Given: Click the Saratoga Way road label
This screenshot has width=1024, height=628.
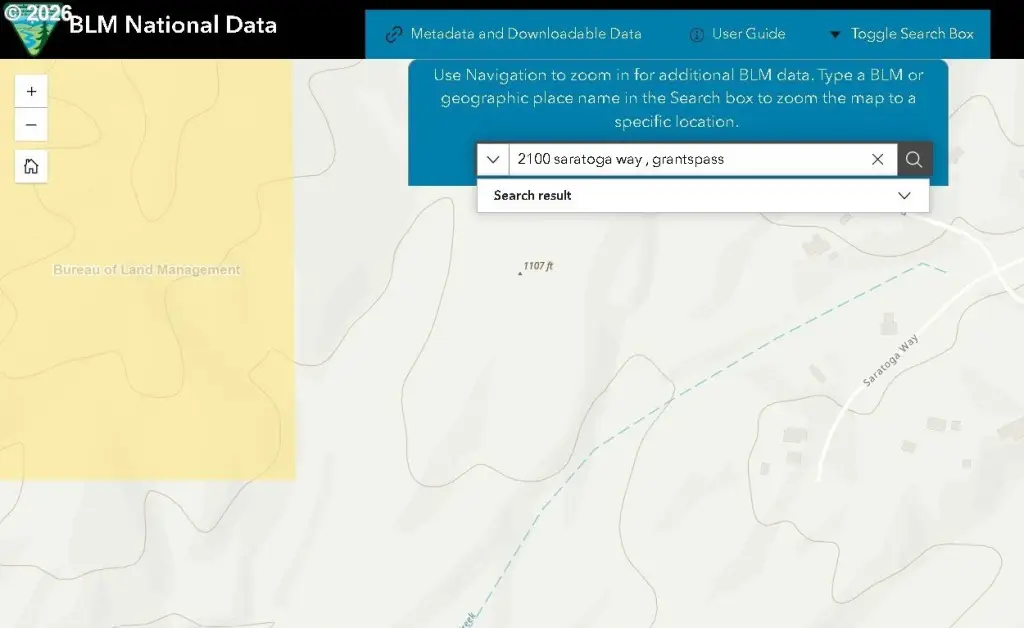Looking at the screenshot, I should click(x=890, y=362).
